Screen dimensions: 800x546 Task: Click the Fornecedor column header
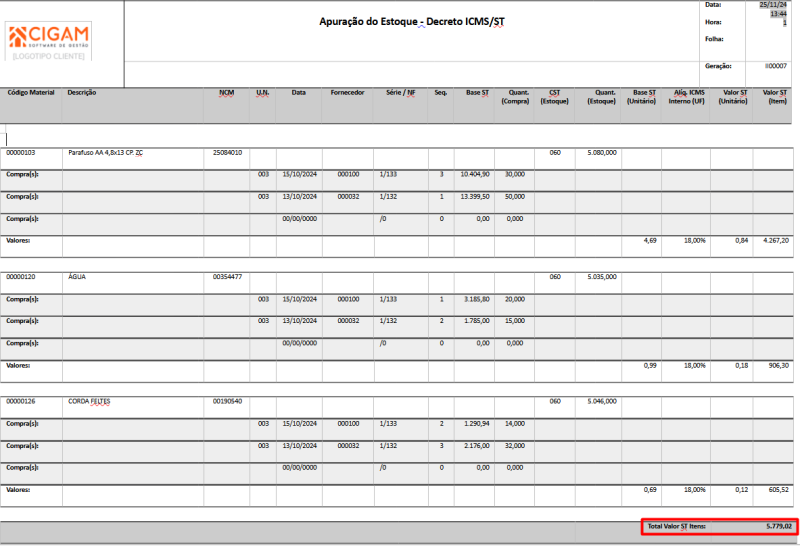[x=347, y=92]
